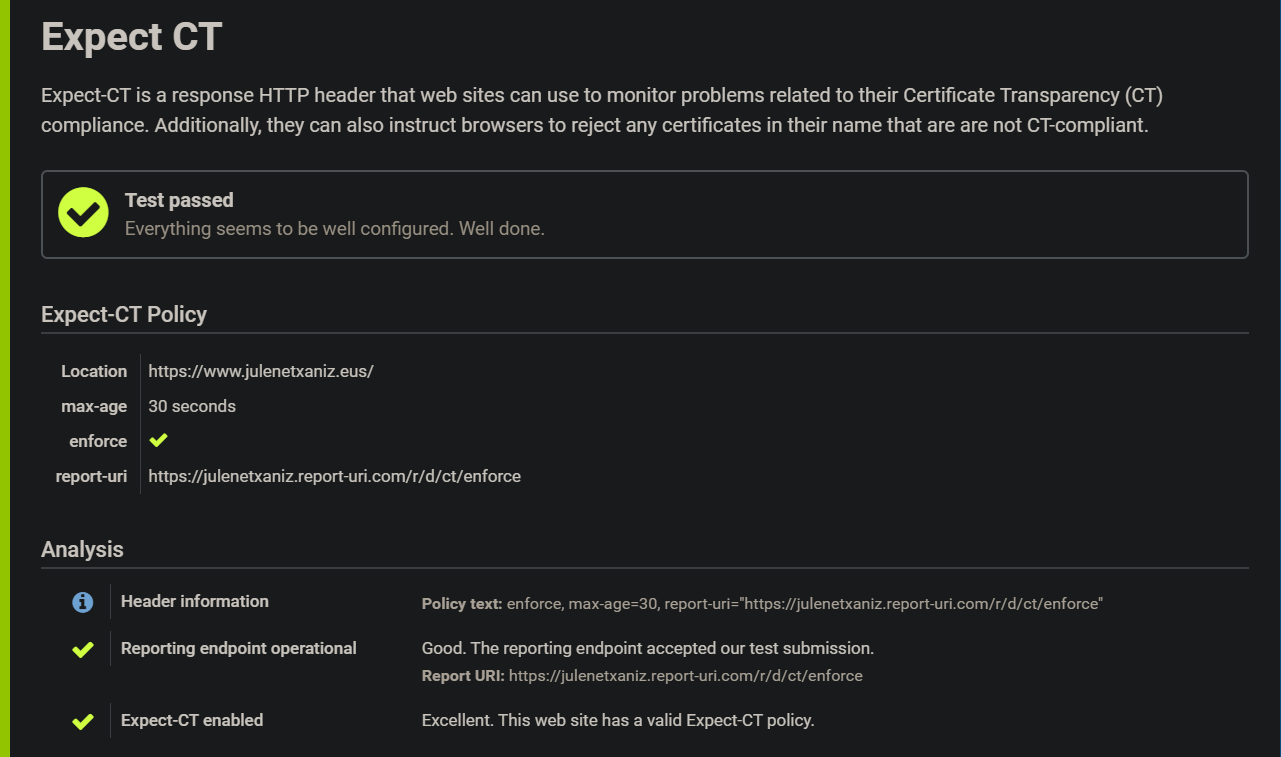Image resolution: width=1281 pixels, height=757 pixels.
Task: Click the Expect-CT Policy section heading
Action: (124, 314)
